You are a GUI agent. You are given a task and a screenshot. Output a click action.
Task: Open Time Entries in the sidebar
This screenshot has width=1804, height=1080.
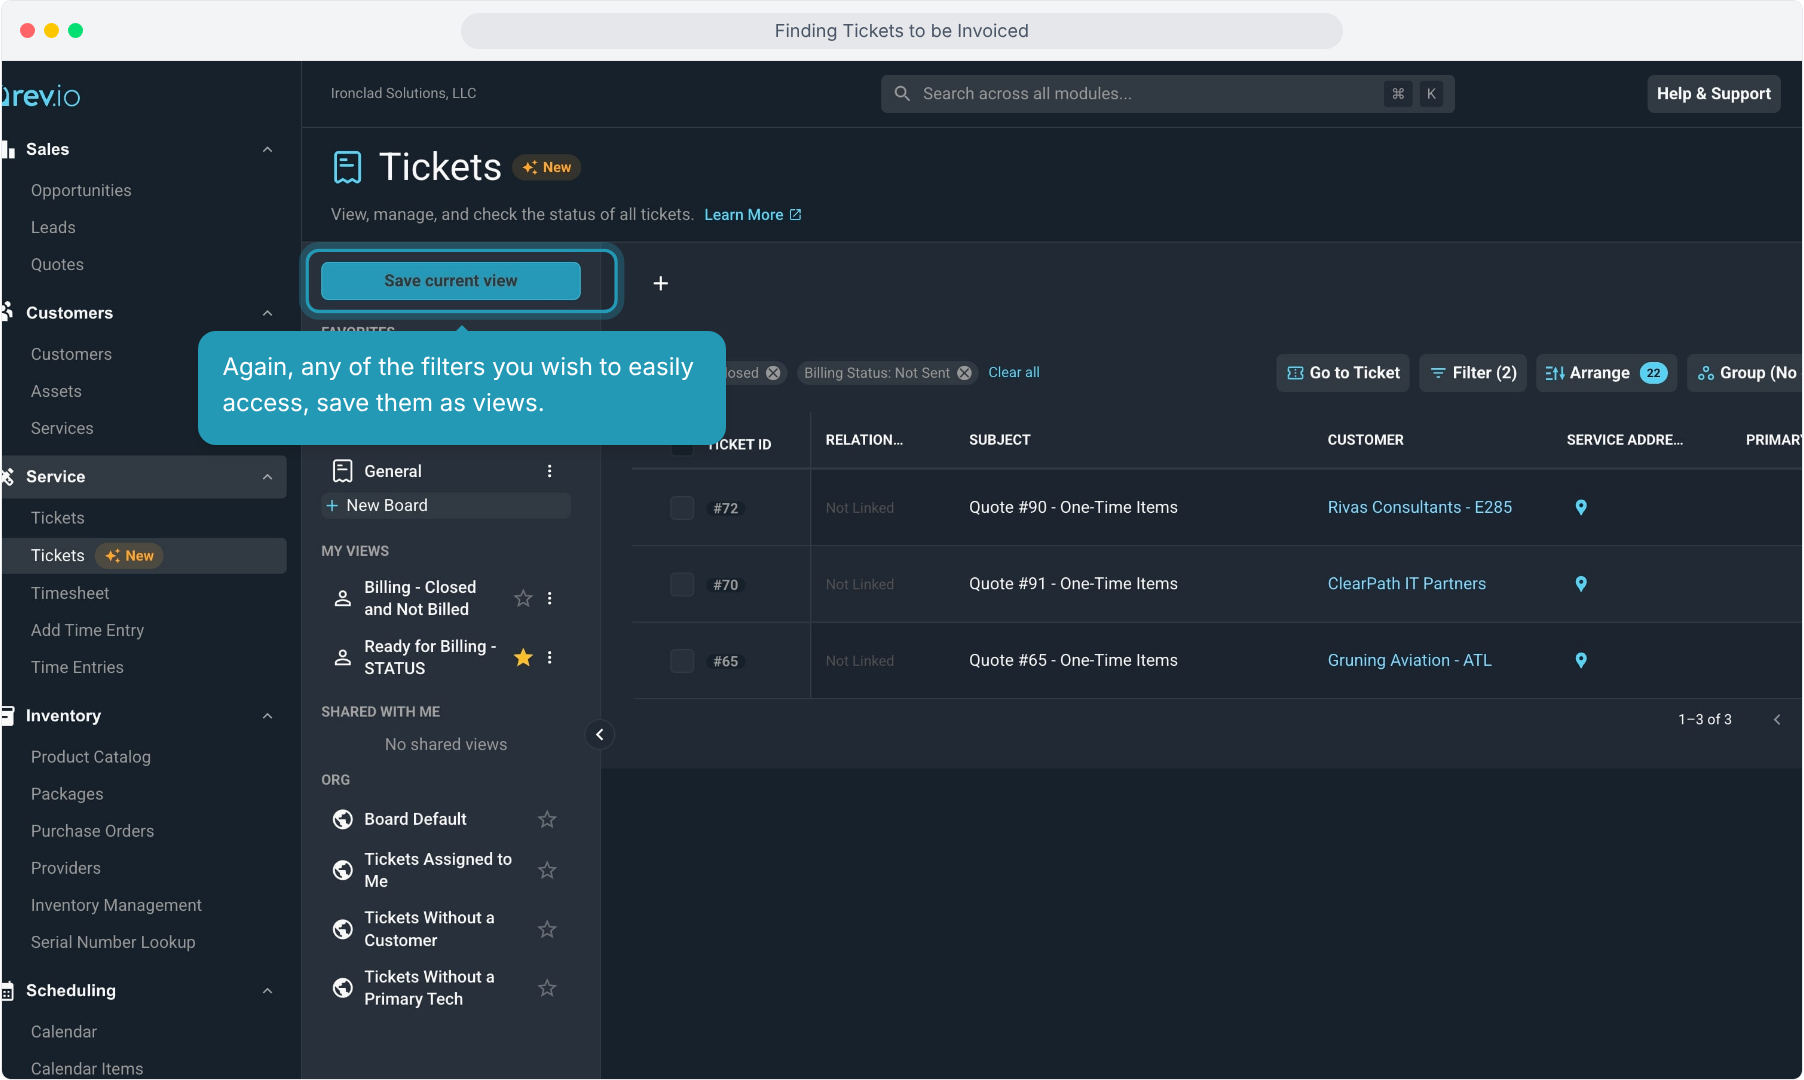[x=77, y=667]
